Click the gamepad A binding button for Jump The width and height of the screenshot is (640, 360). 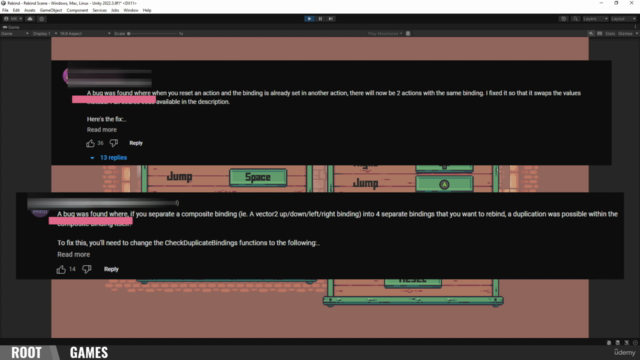coord(444,184)
